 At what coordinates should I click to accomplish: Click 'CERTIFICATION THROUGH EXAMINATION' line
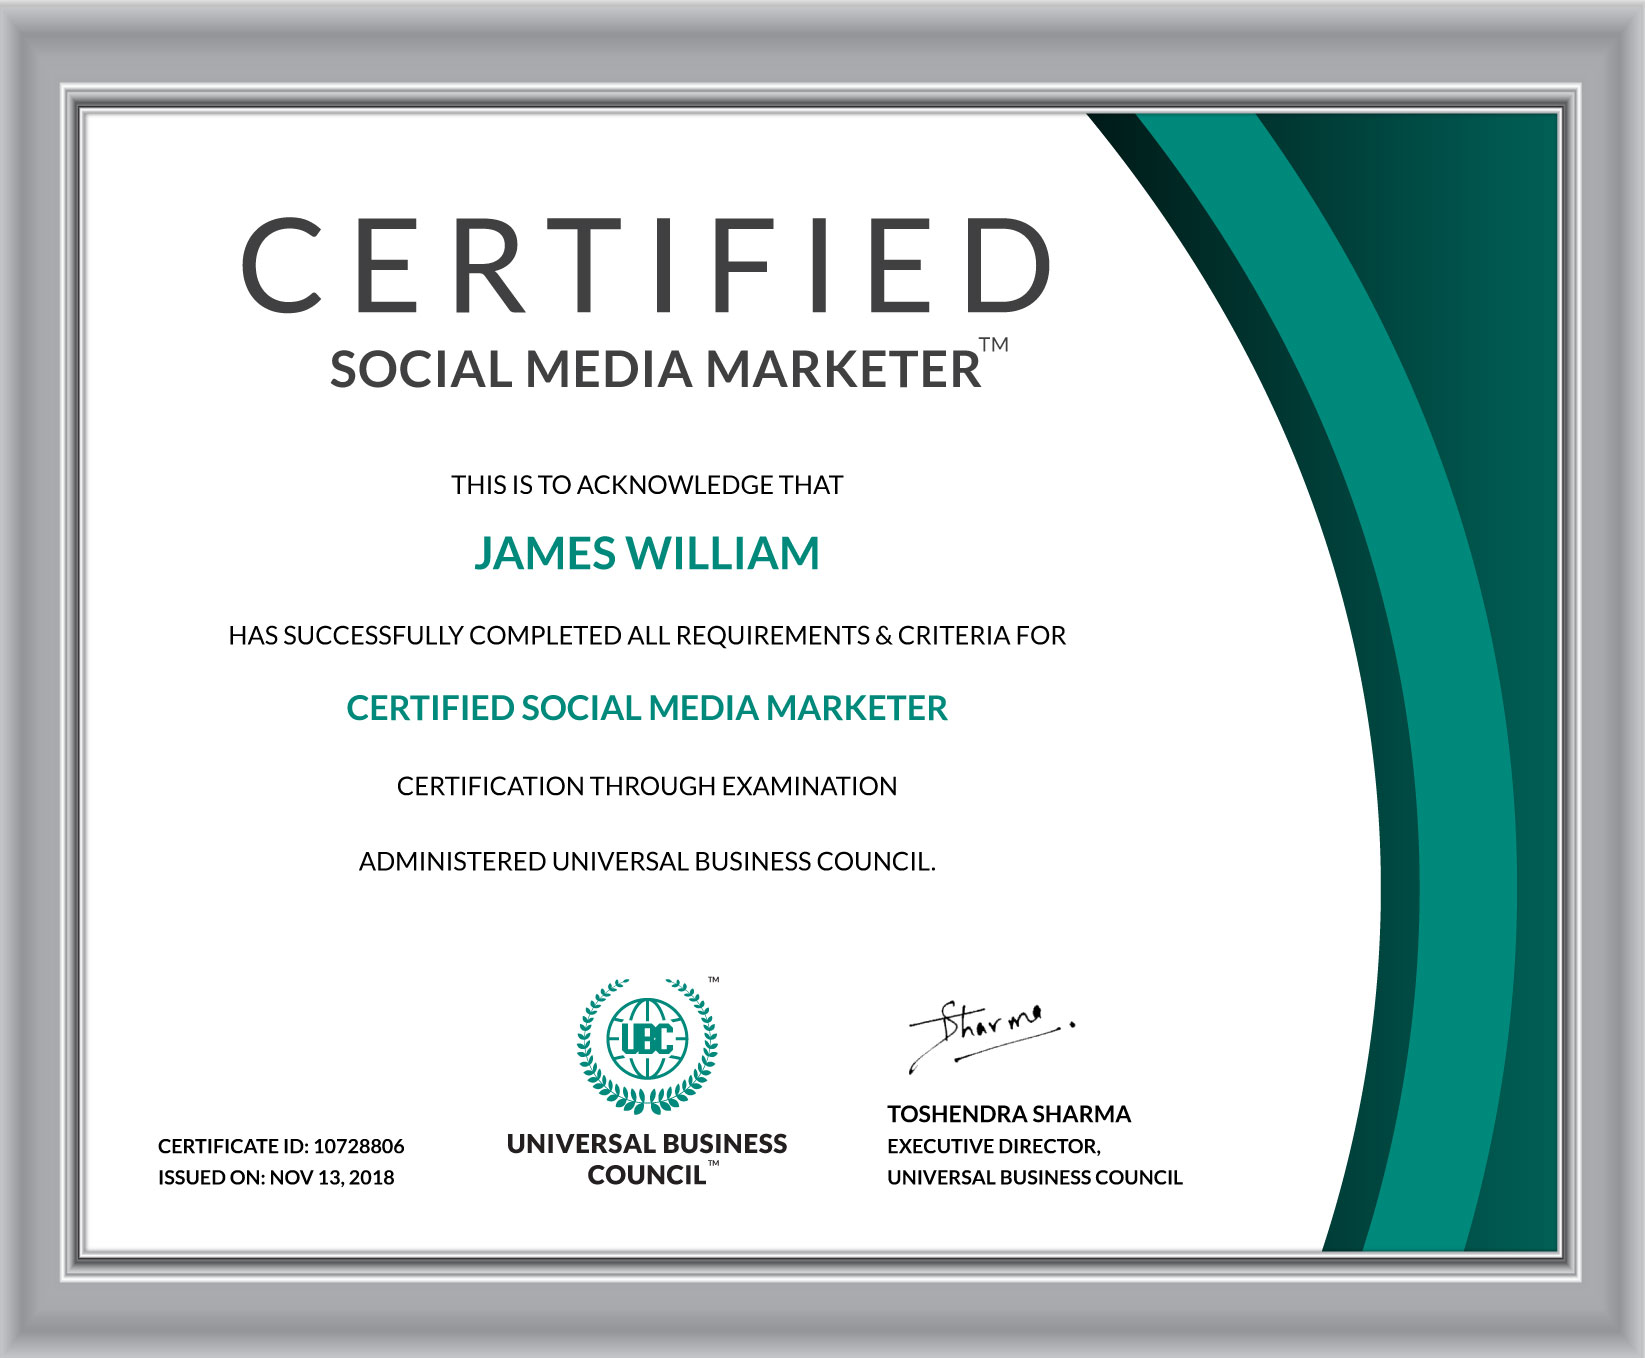(x=647, y=786)
